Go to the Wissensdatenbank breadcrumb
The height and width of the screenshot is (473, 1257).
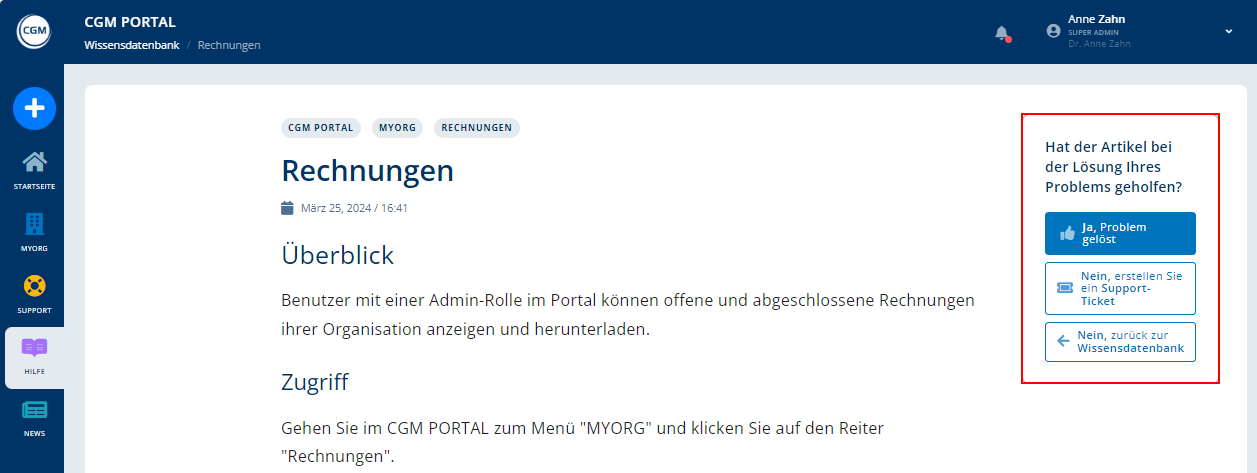(x=132, y=45)
